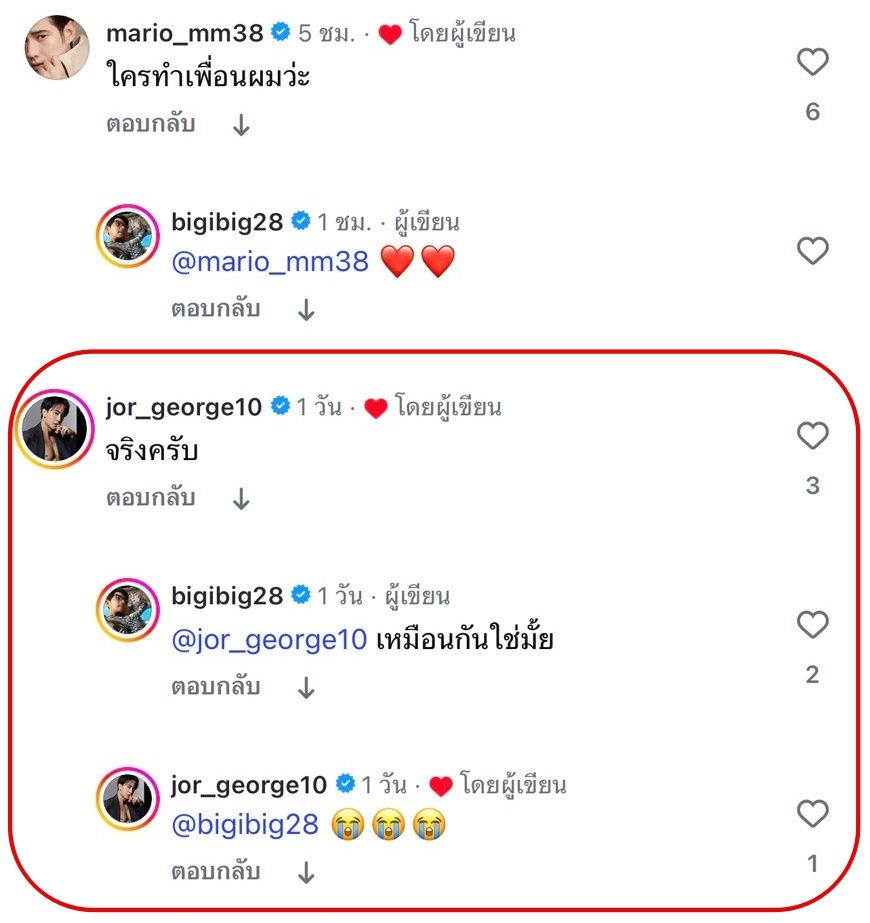Expand arrow under jor_george10's "จริงครับ" comment
Screen dimensions: 870x923
240,499
